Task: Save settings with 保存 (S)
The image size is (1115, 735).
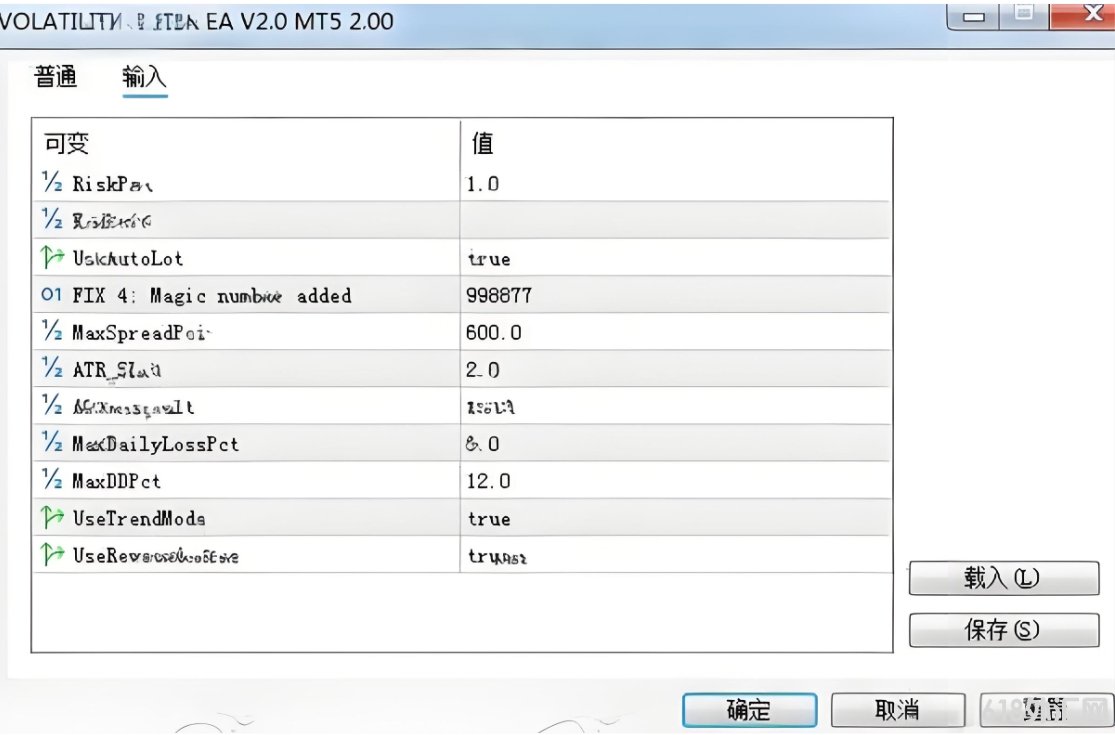Action: [1003, 630]
